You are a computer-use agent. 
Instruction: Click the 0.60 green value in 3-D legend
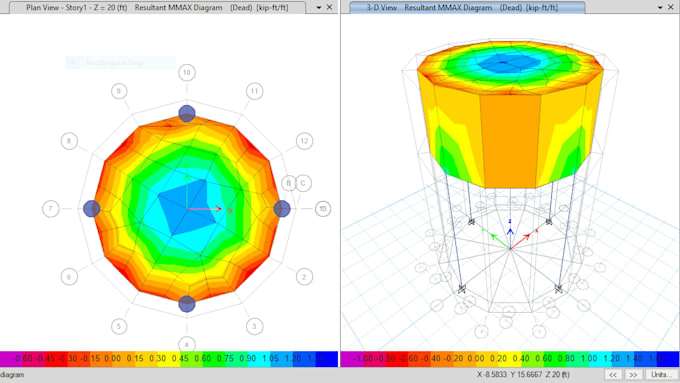tap(543, 359)
